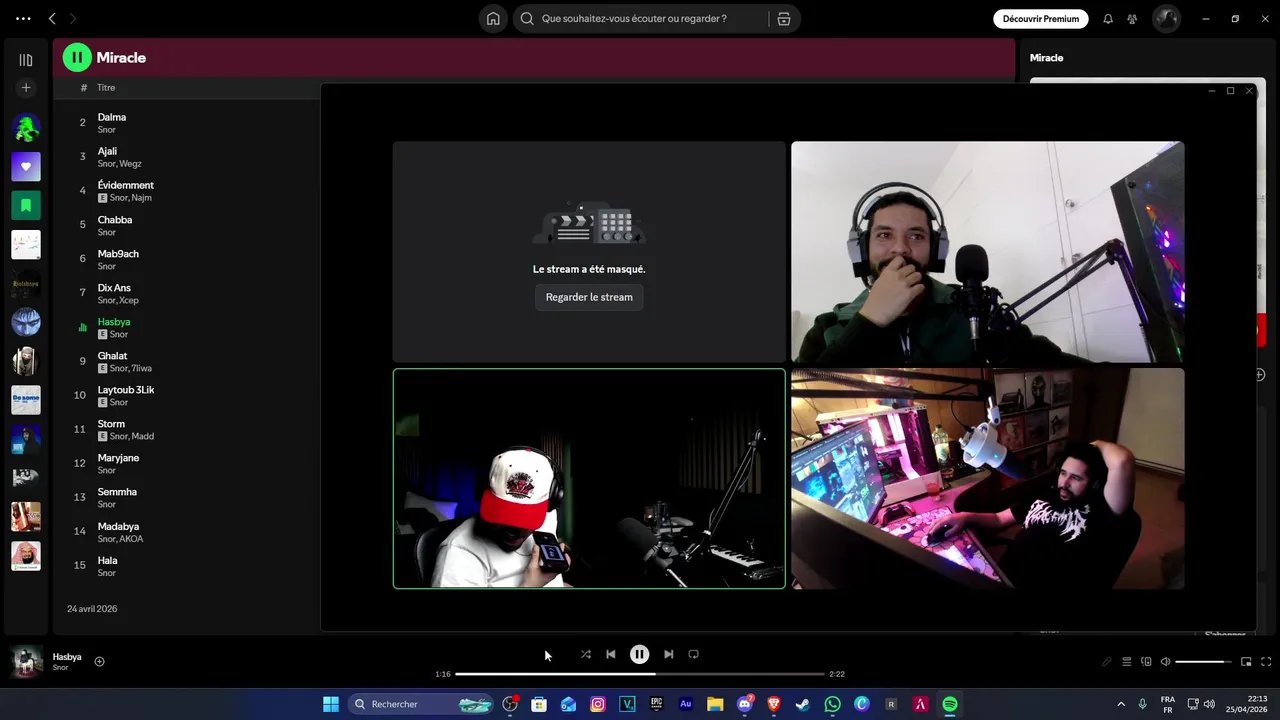Toggle shuffle in player bar
The image size is (1280, 720).
pyautogui.click(x=586, y=654)
